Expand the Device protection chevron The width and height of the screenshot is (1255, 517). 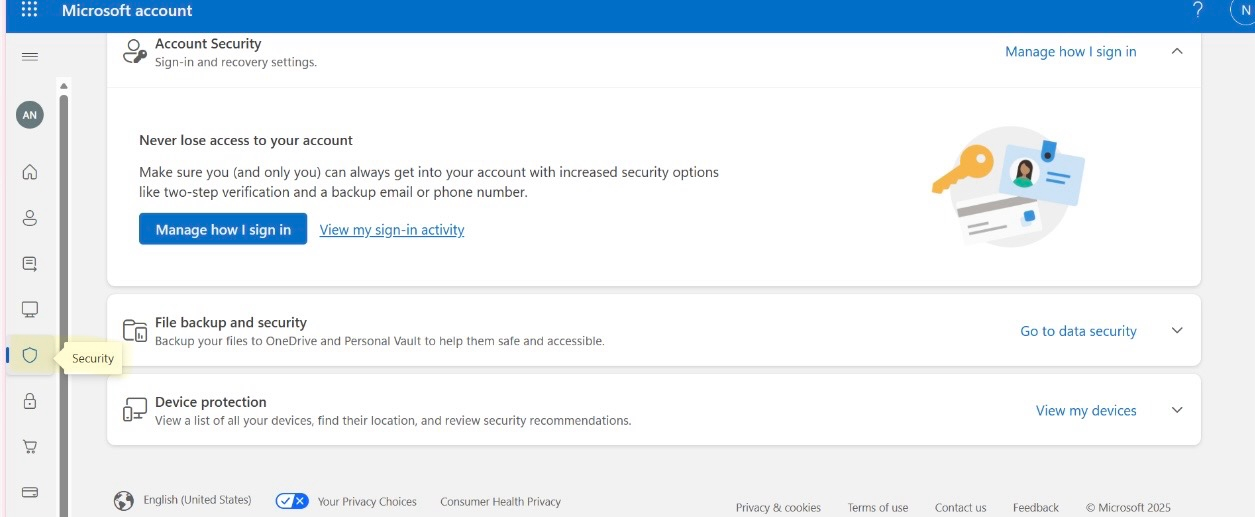click(x=1177, y=410)
